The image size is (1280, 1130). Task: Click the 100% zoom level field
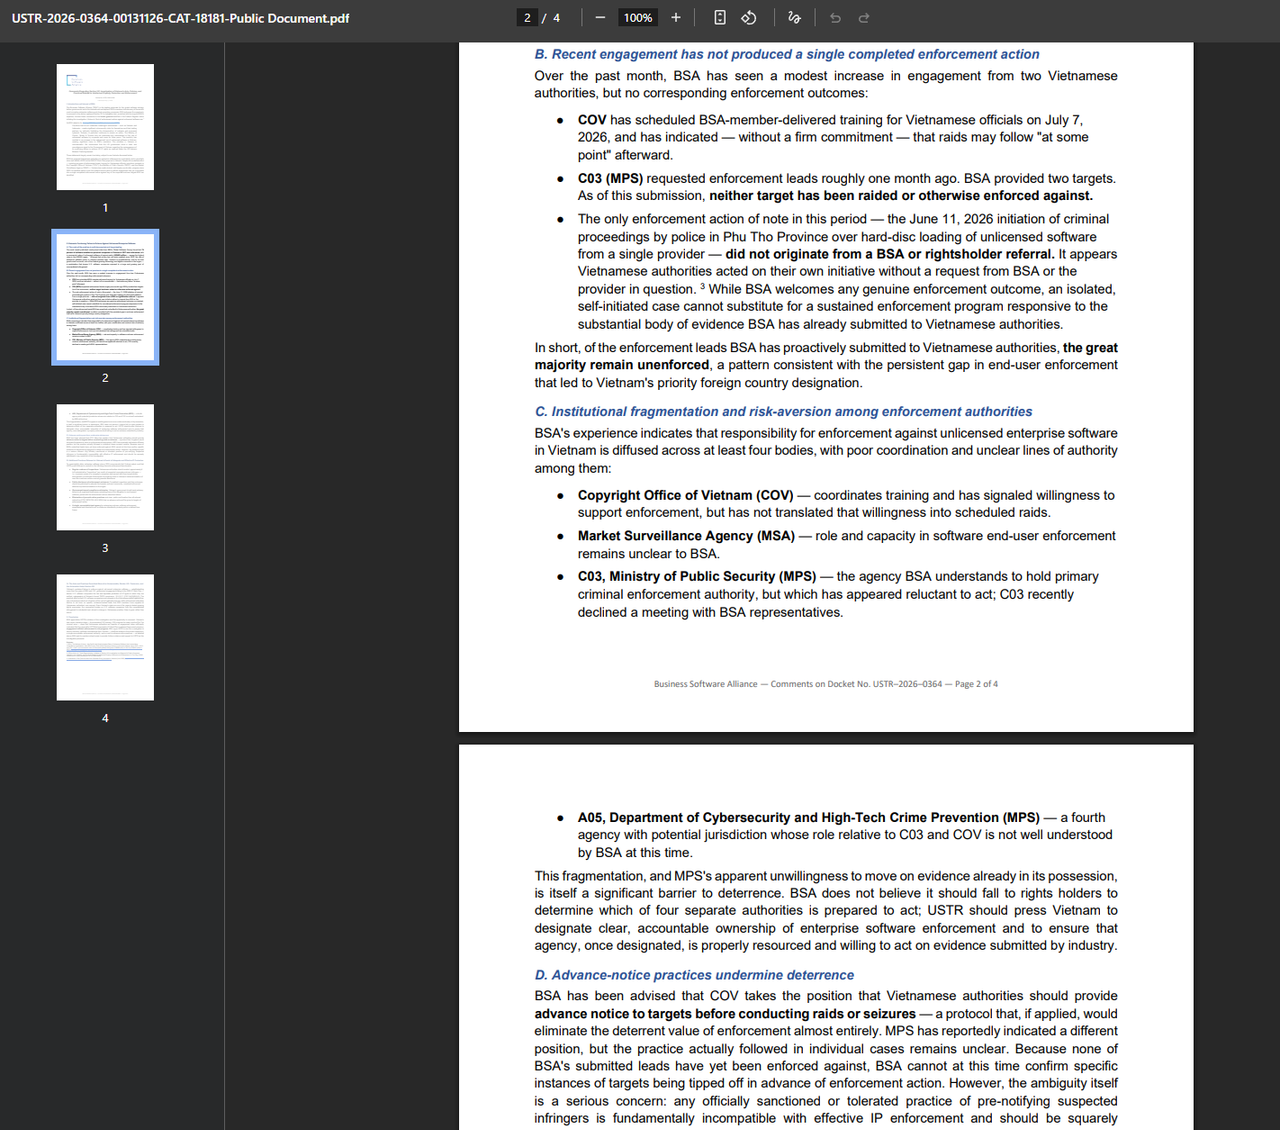[638, 18]
